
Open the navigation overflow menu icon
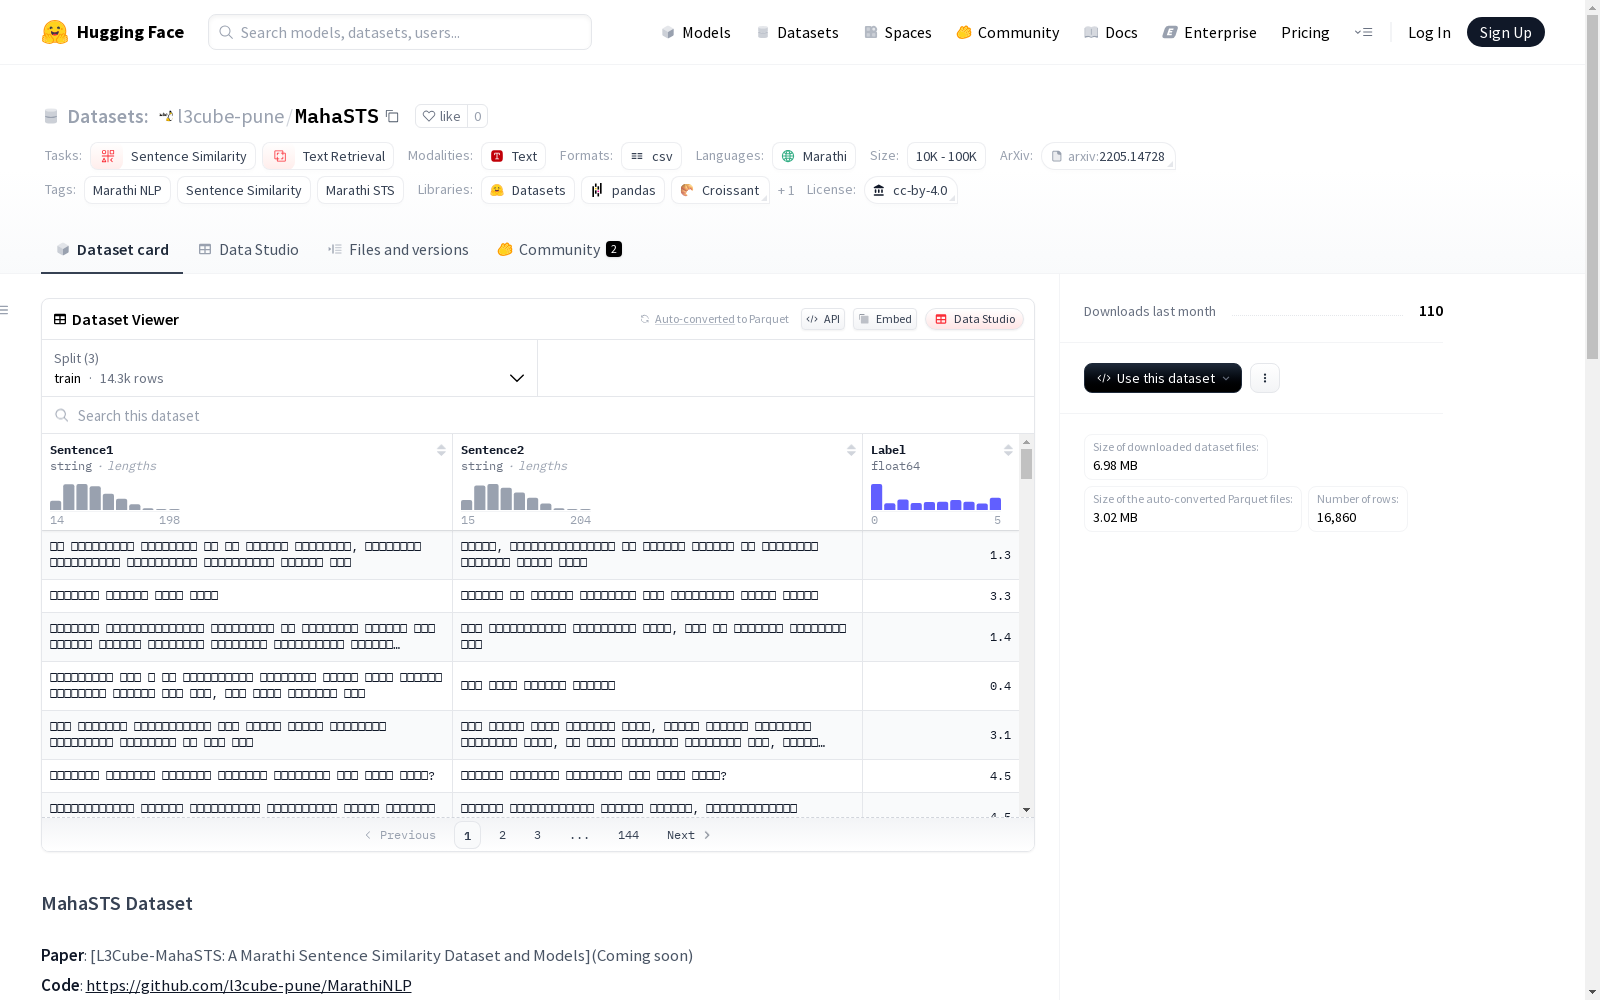click(1363, 32)
